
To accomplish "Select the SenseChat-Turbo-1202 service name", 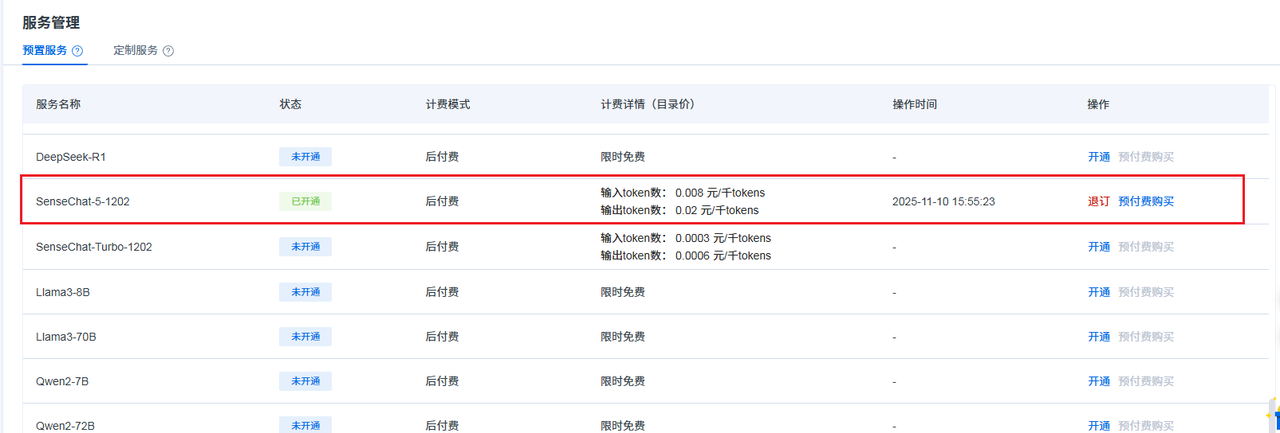I will (94, 247).
